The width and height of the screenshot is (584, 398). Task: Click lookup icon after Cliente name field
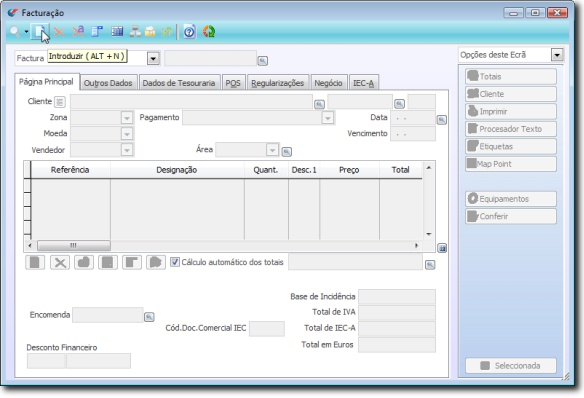(319, 104)
